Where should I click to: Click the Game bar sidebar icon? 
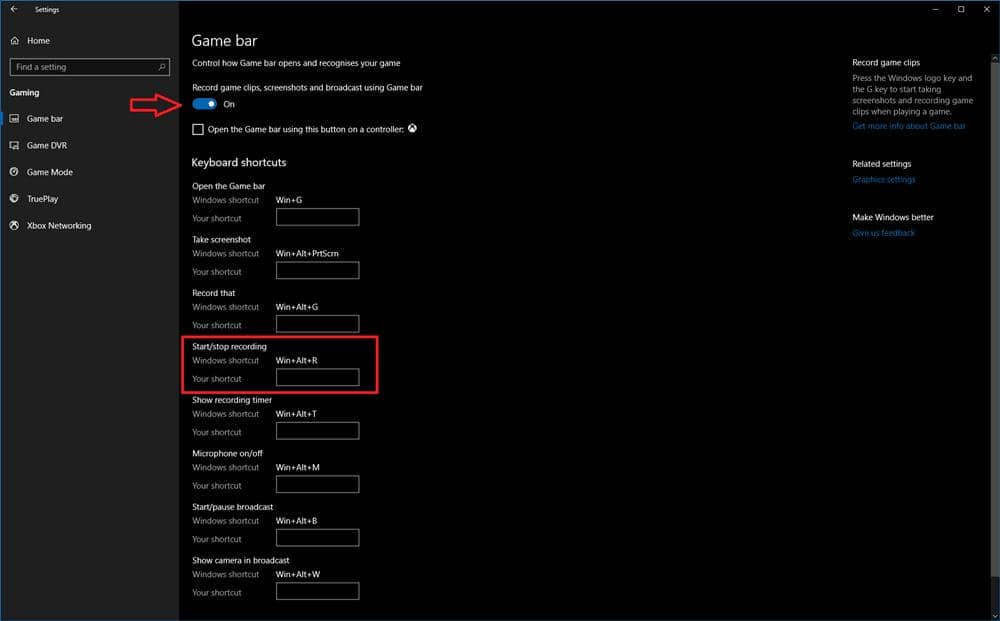click(14, 118)
